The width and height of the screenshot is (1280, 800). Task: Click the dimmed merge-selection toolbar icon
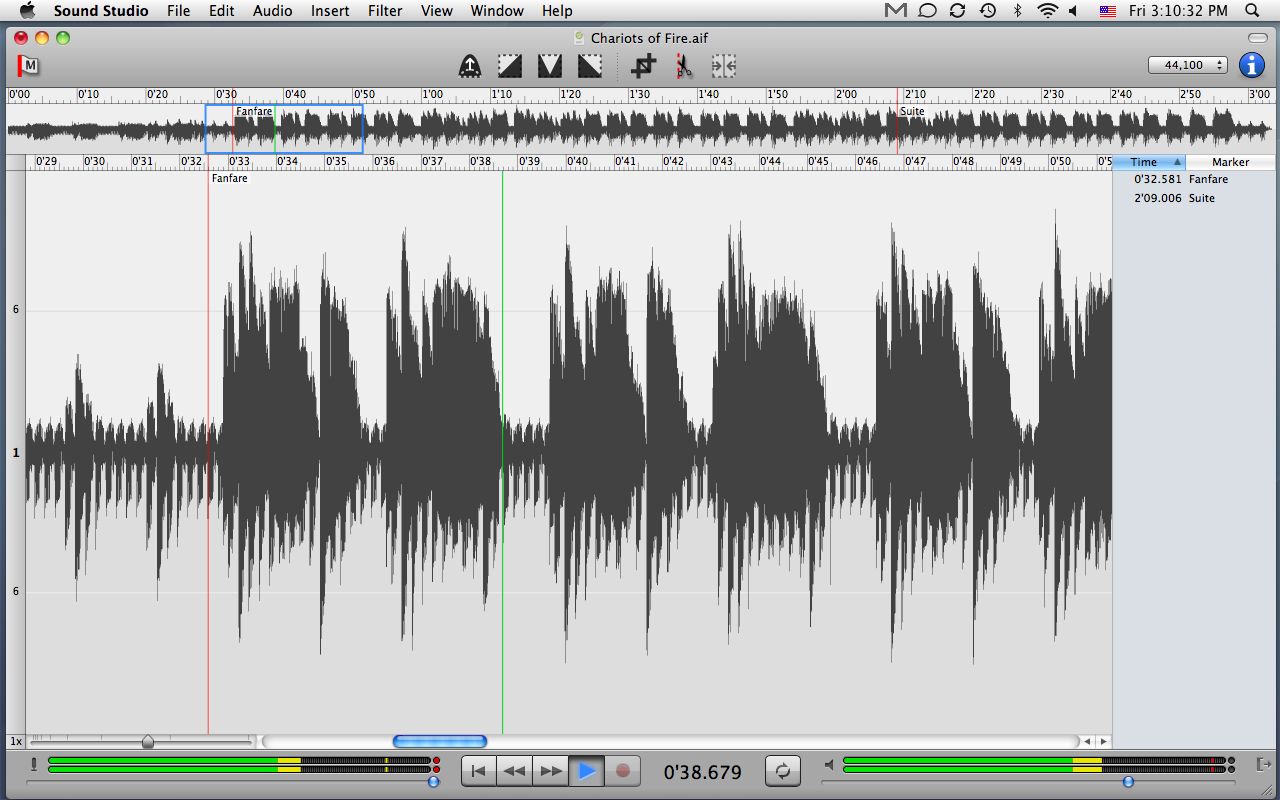pos(724,65)
